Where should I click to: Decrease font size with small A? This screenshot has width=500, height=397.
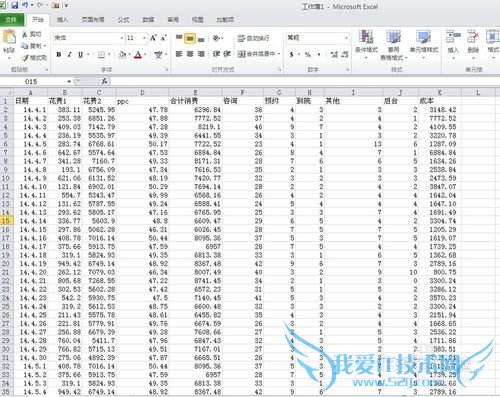tap(163, 38)
